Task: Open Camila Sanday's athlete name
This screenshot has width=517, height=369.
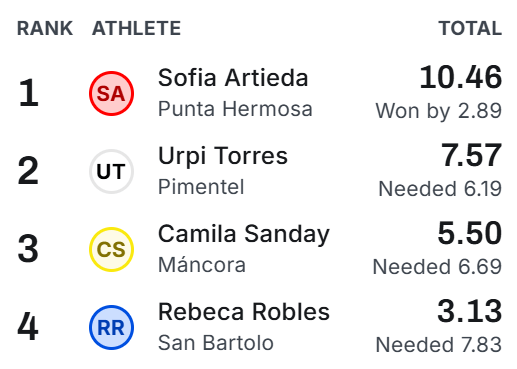Action: 244,234
